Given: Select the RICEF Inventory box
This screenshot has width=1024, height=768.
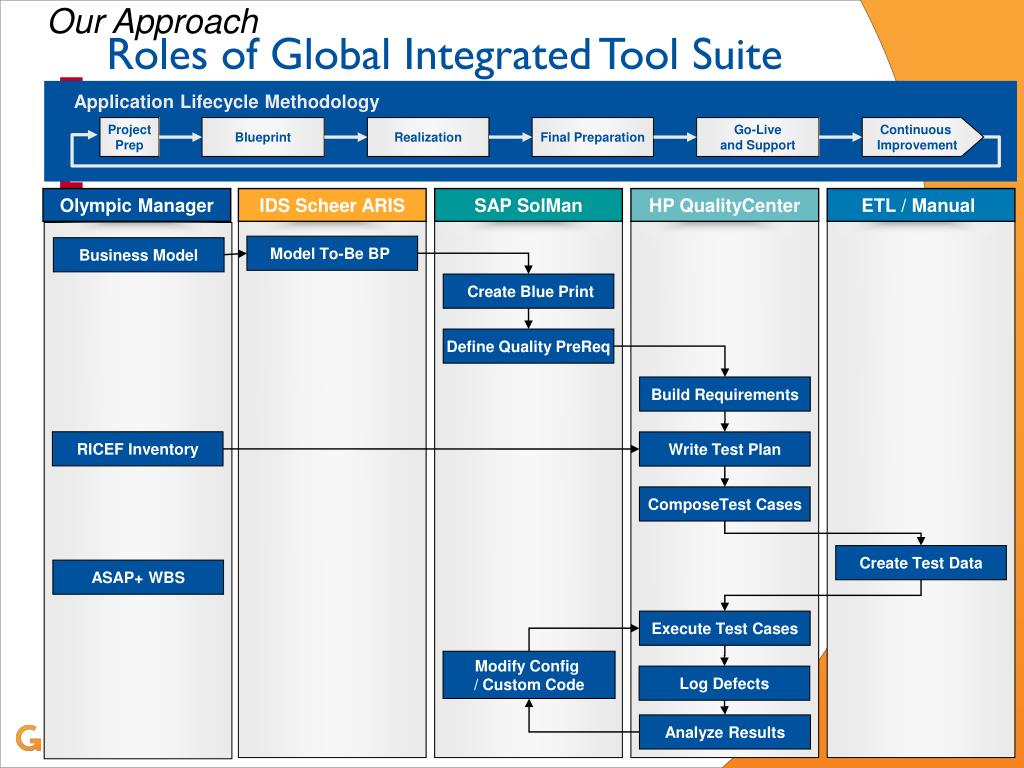Looking at the screenshot, I should click(138, 449).
